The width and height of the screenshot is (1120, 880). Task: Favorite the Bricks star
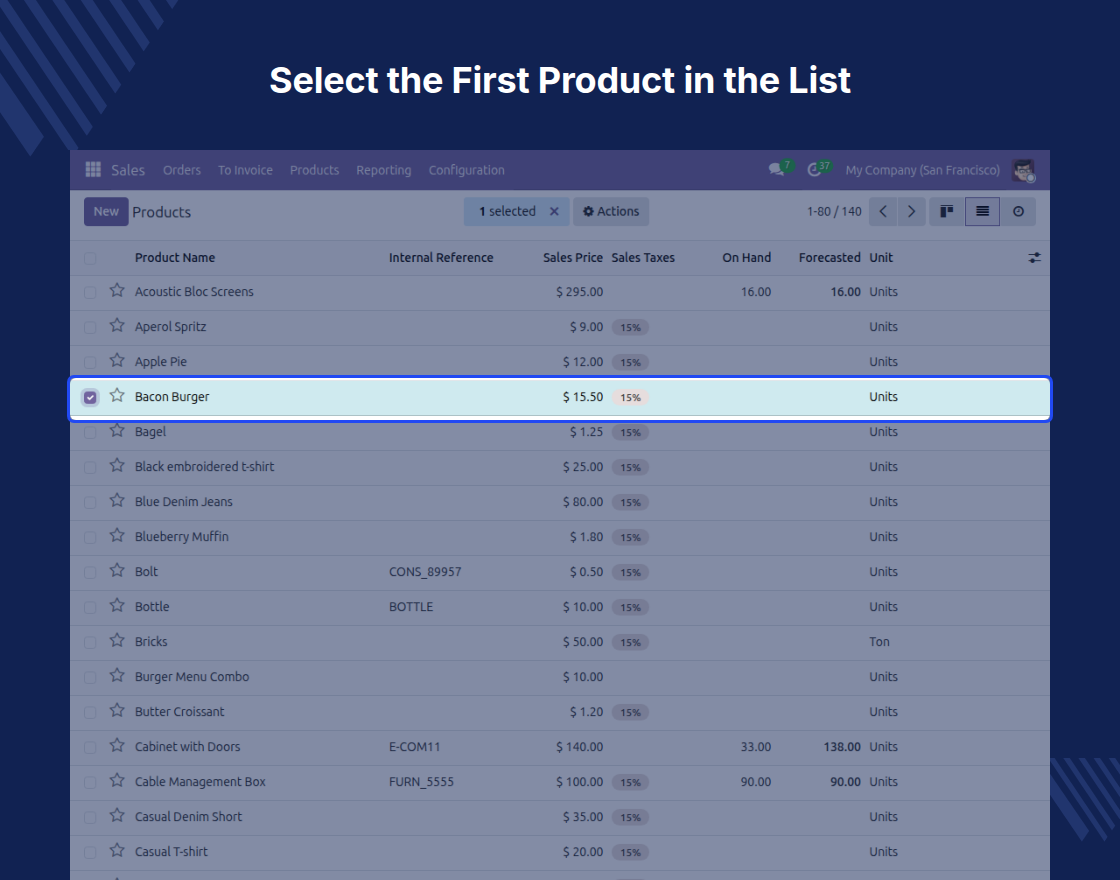click(117, 640)
